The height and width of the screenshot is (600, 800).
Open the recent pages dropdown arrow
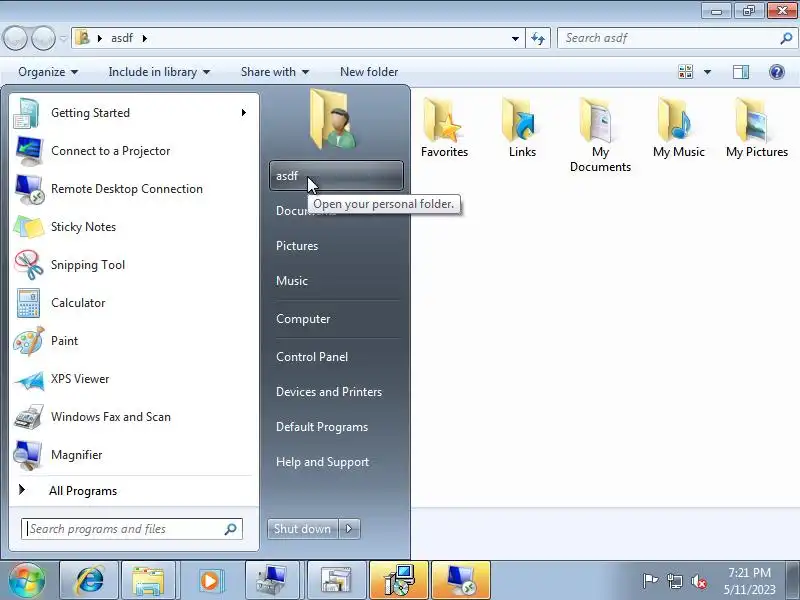click(x=63, y=38)
